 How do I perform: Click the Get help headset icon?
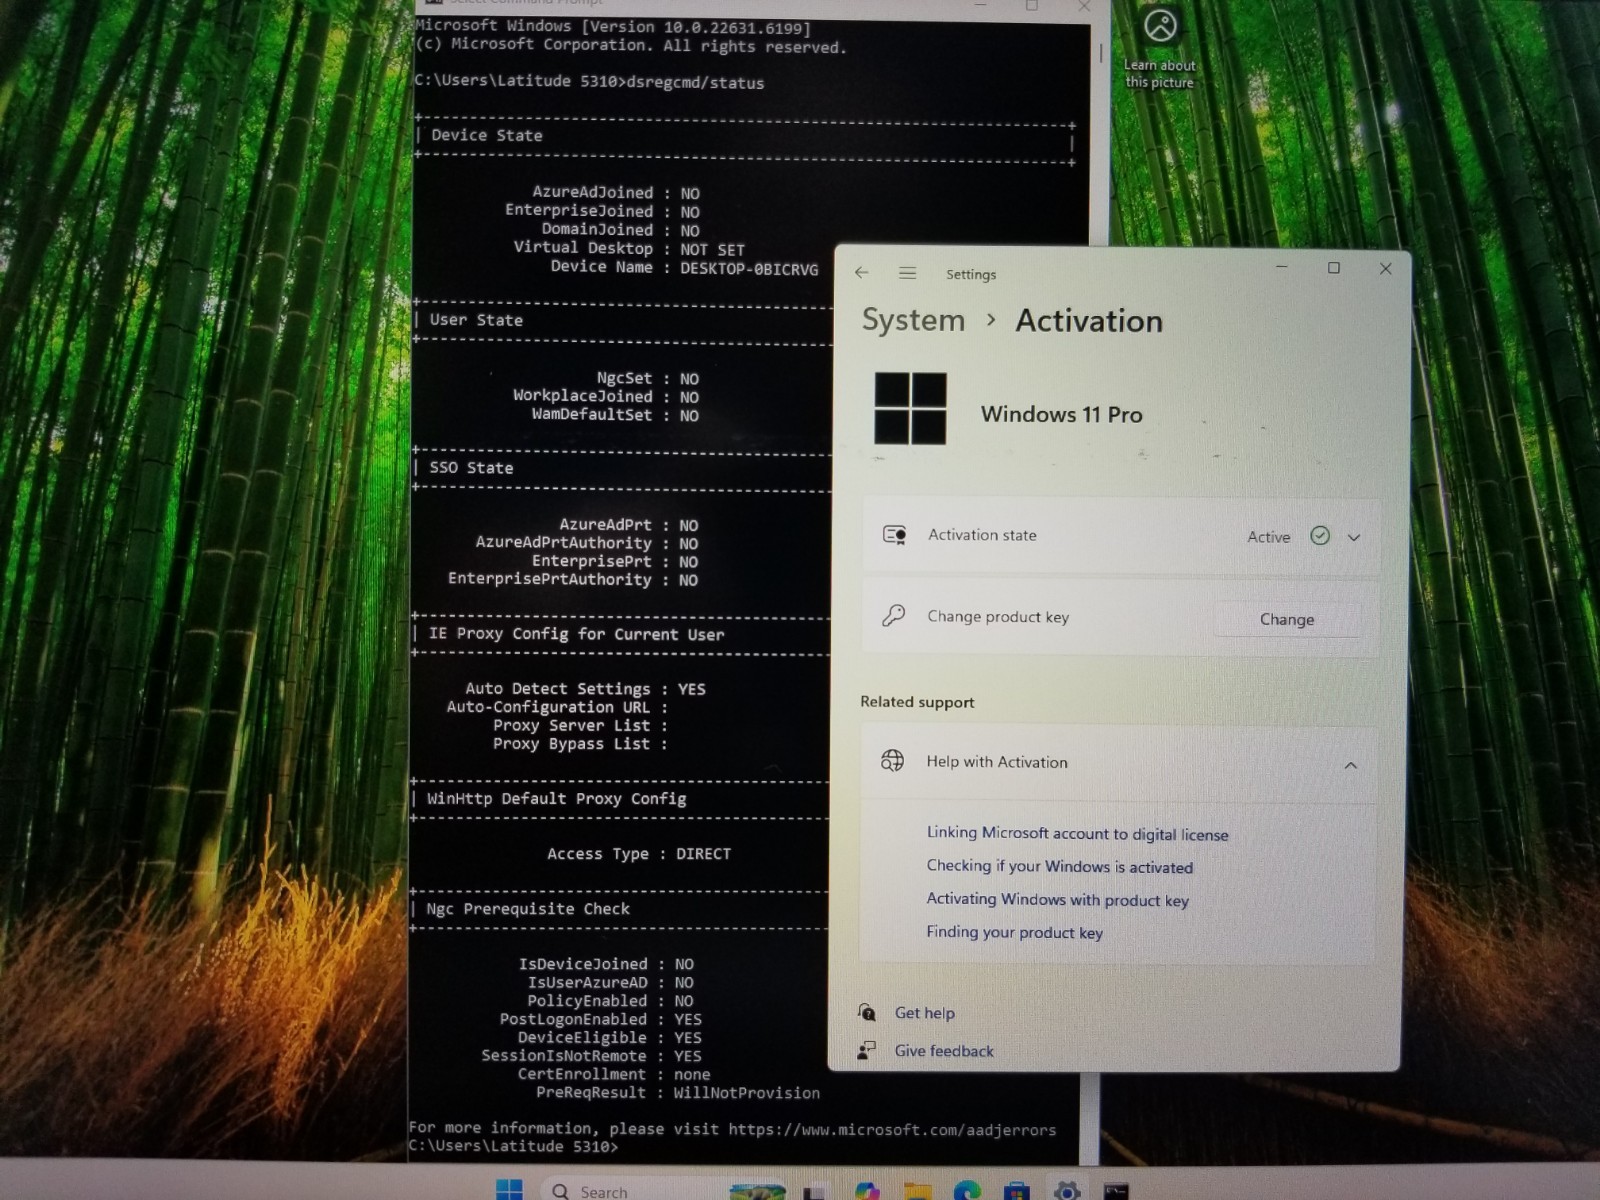click(867, 1012)
